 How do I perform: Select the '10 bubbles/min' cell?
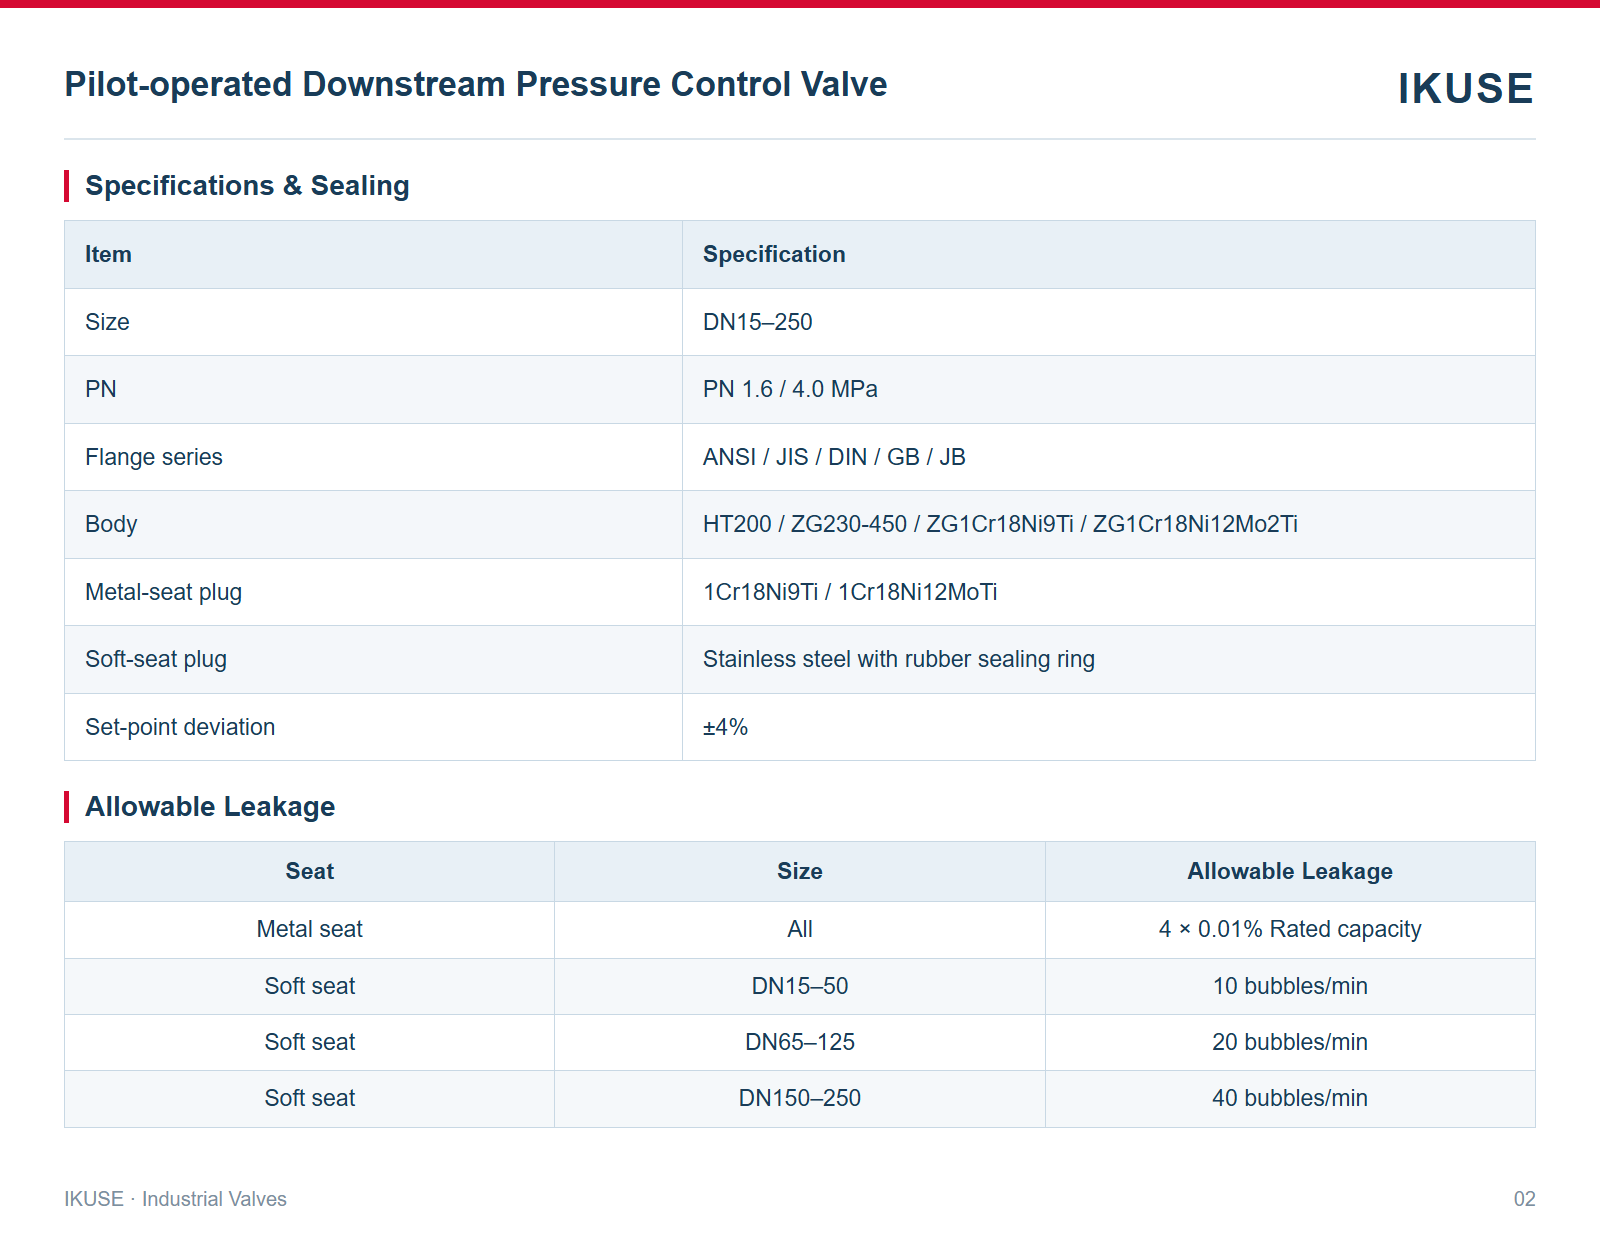coord(1290,986)
